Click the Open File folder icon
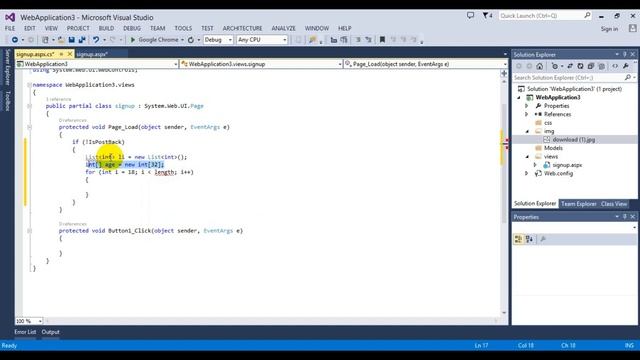 pos(61,40)
